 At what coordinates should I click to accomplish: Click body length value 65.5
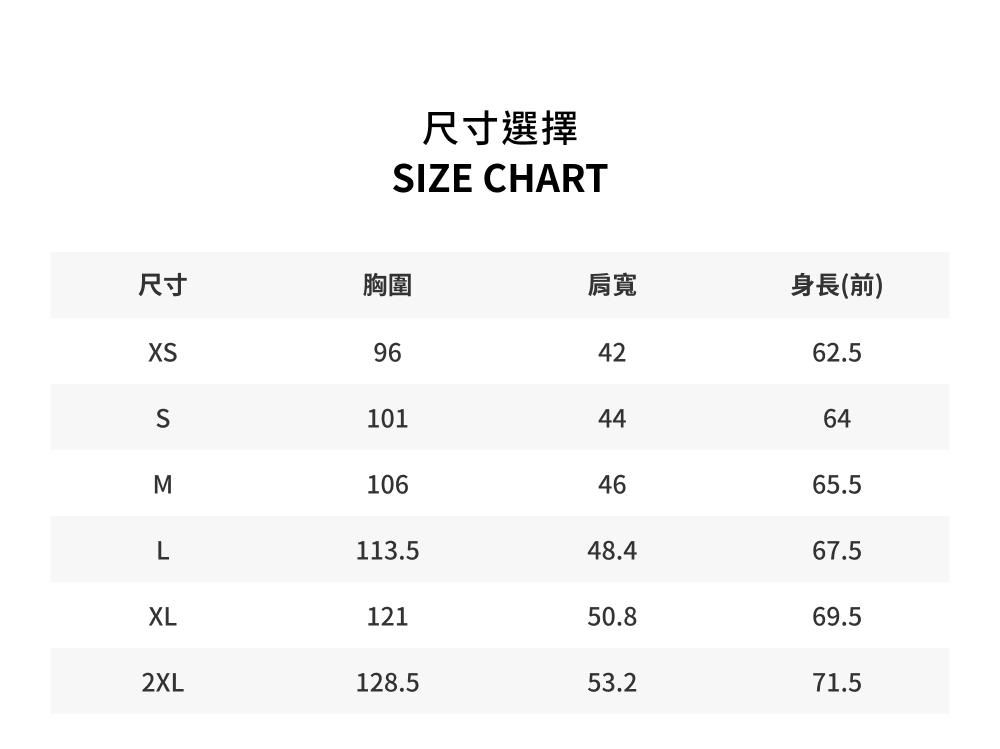836,485
